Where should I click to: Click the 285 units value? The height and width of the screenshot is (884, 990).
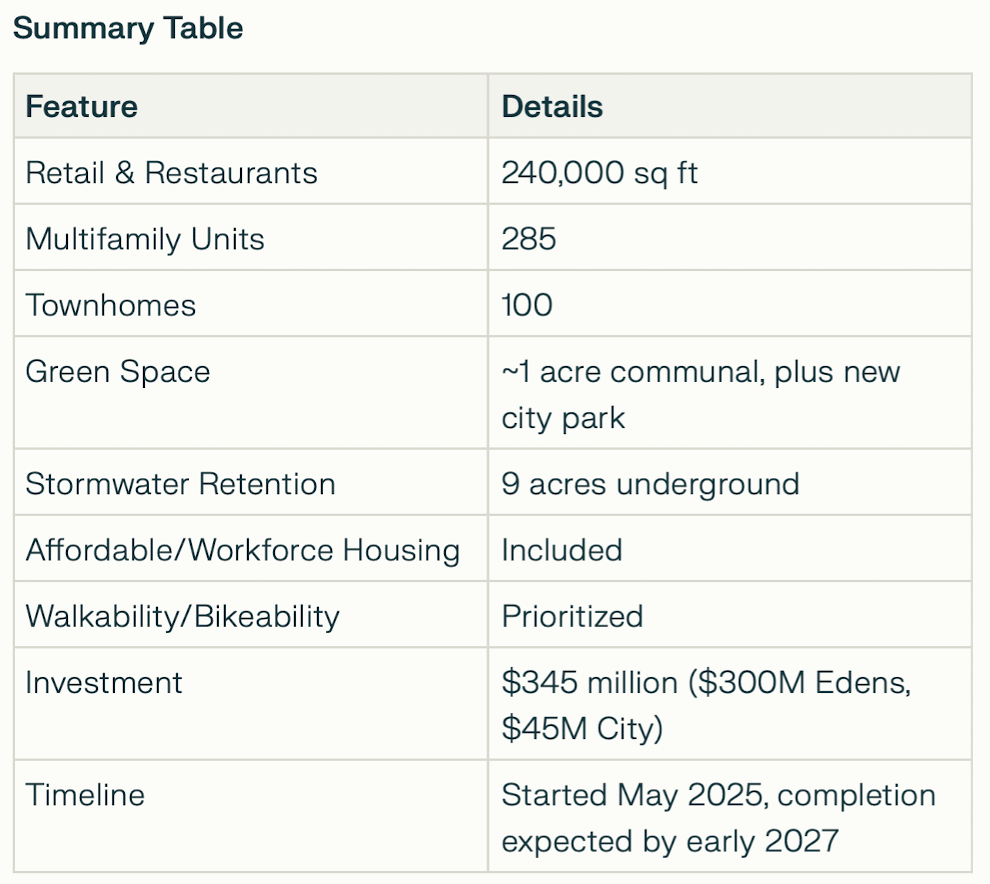[528, 239]
